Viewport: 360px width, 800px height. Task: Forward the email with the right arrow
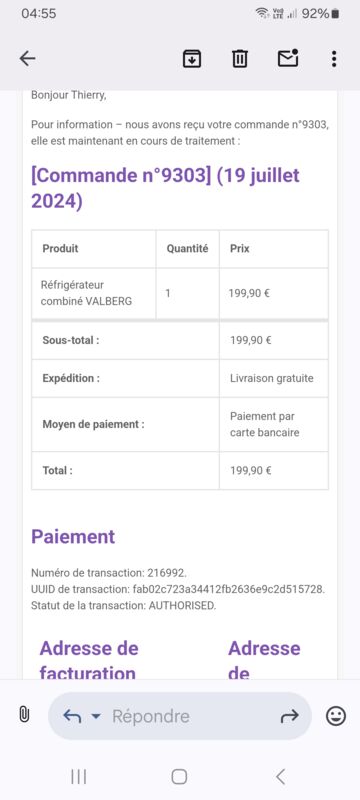pos(290,716)
